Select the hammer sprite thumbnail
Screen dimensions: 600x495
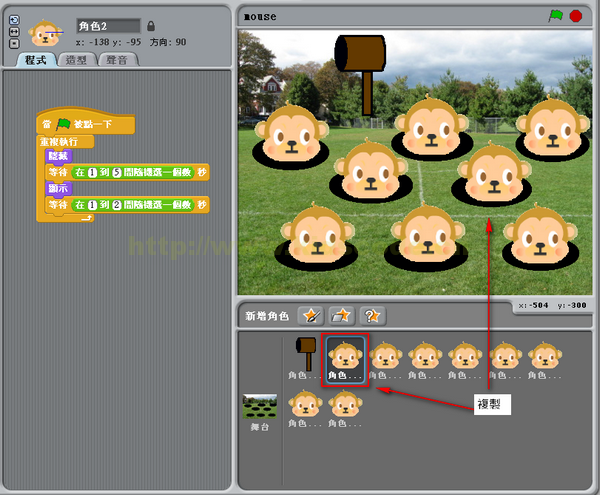coord(306,357)
